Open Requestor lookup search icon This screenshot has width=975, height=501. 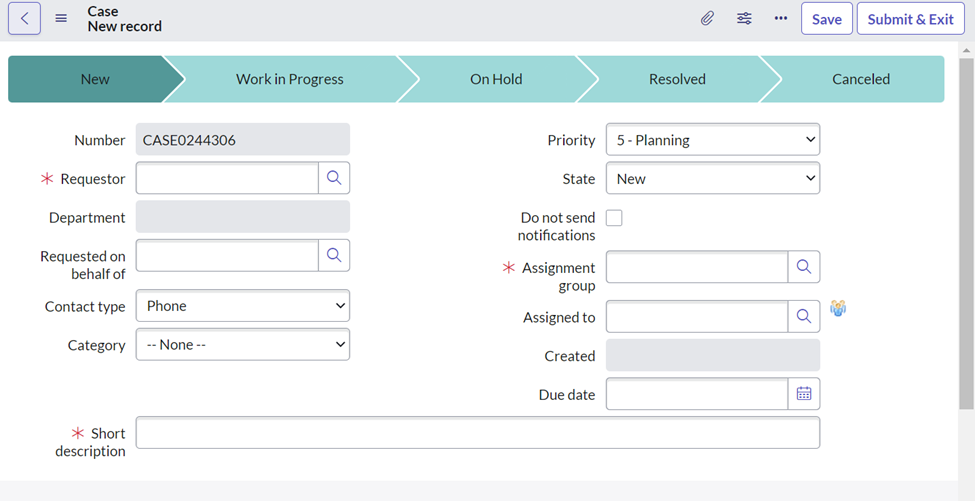click(x=334, y=178)
